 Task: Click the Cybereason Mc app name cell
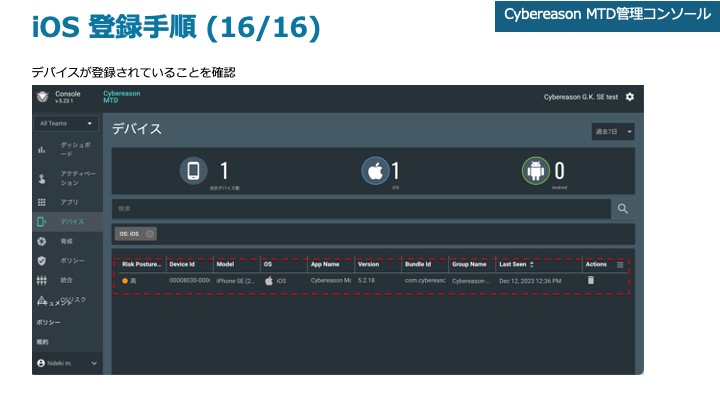click(331, 280)
